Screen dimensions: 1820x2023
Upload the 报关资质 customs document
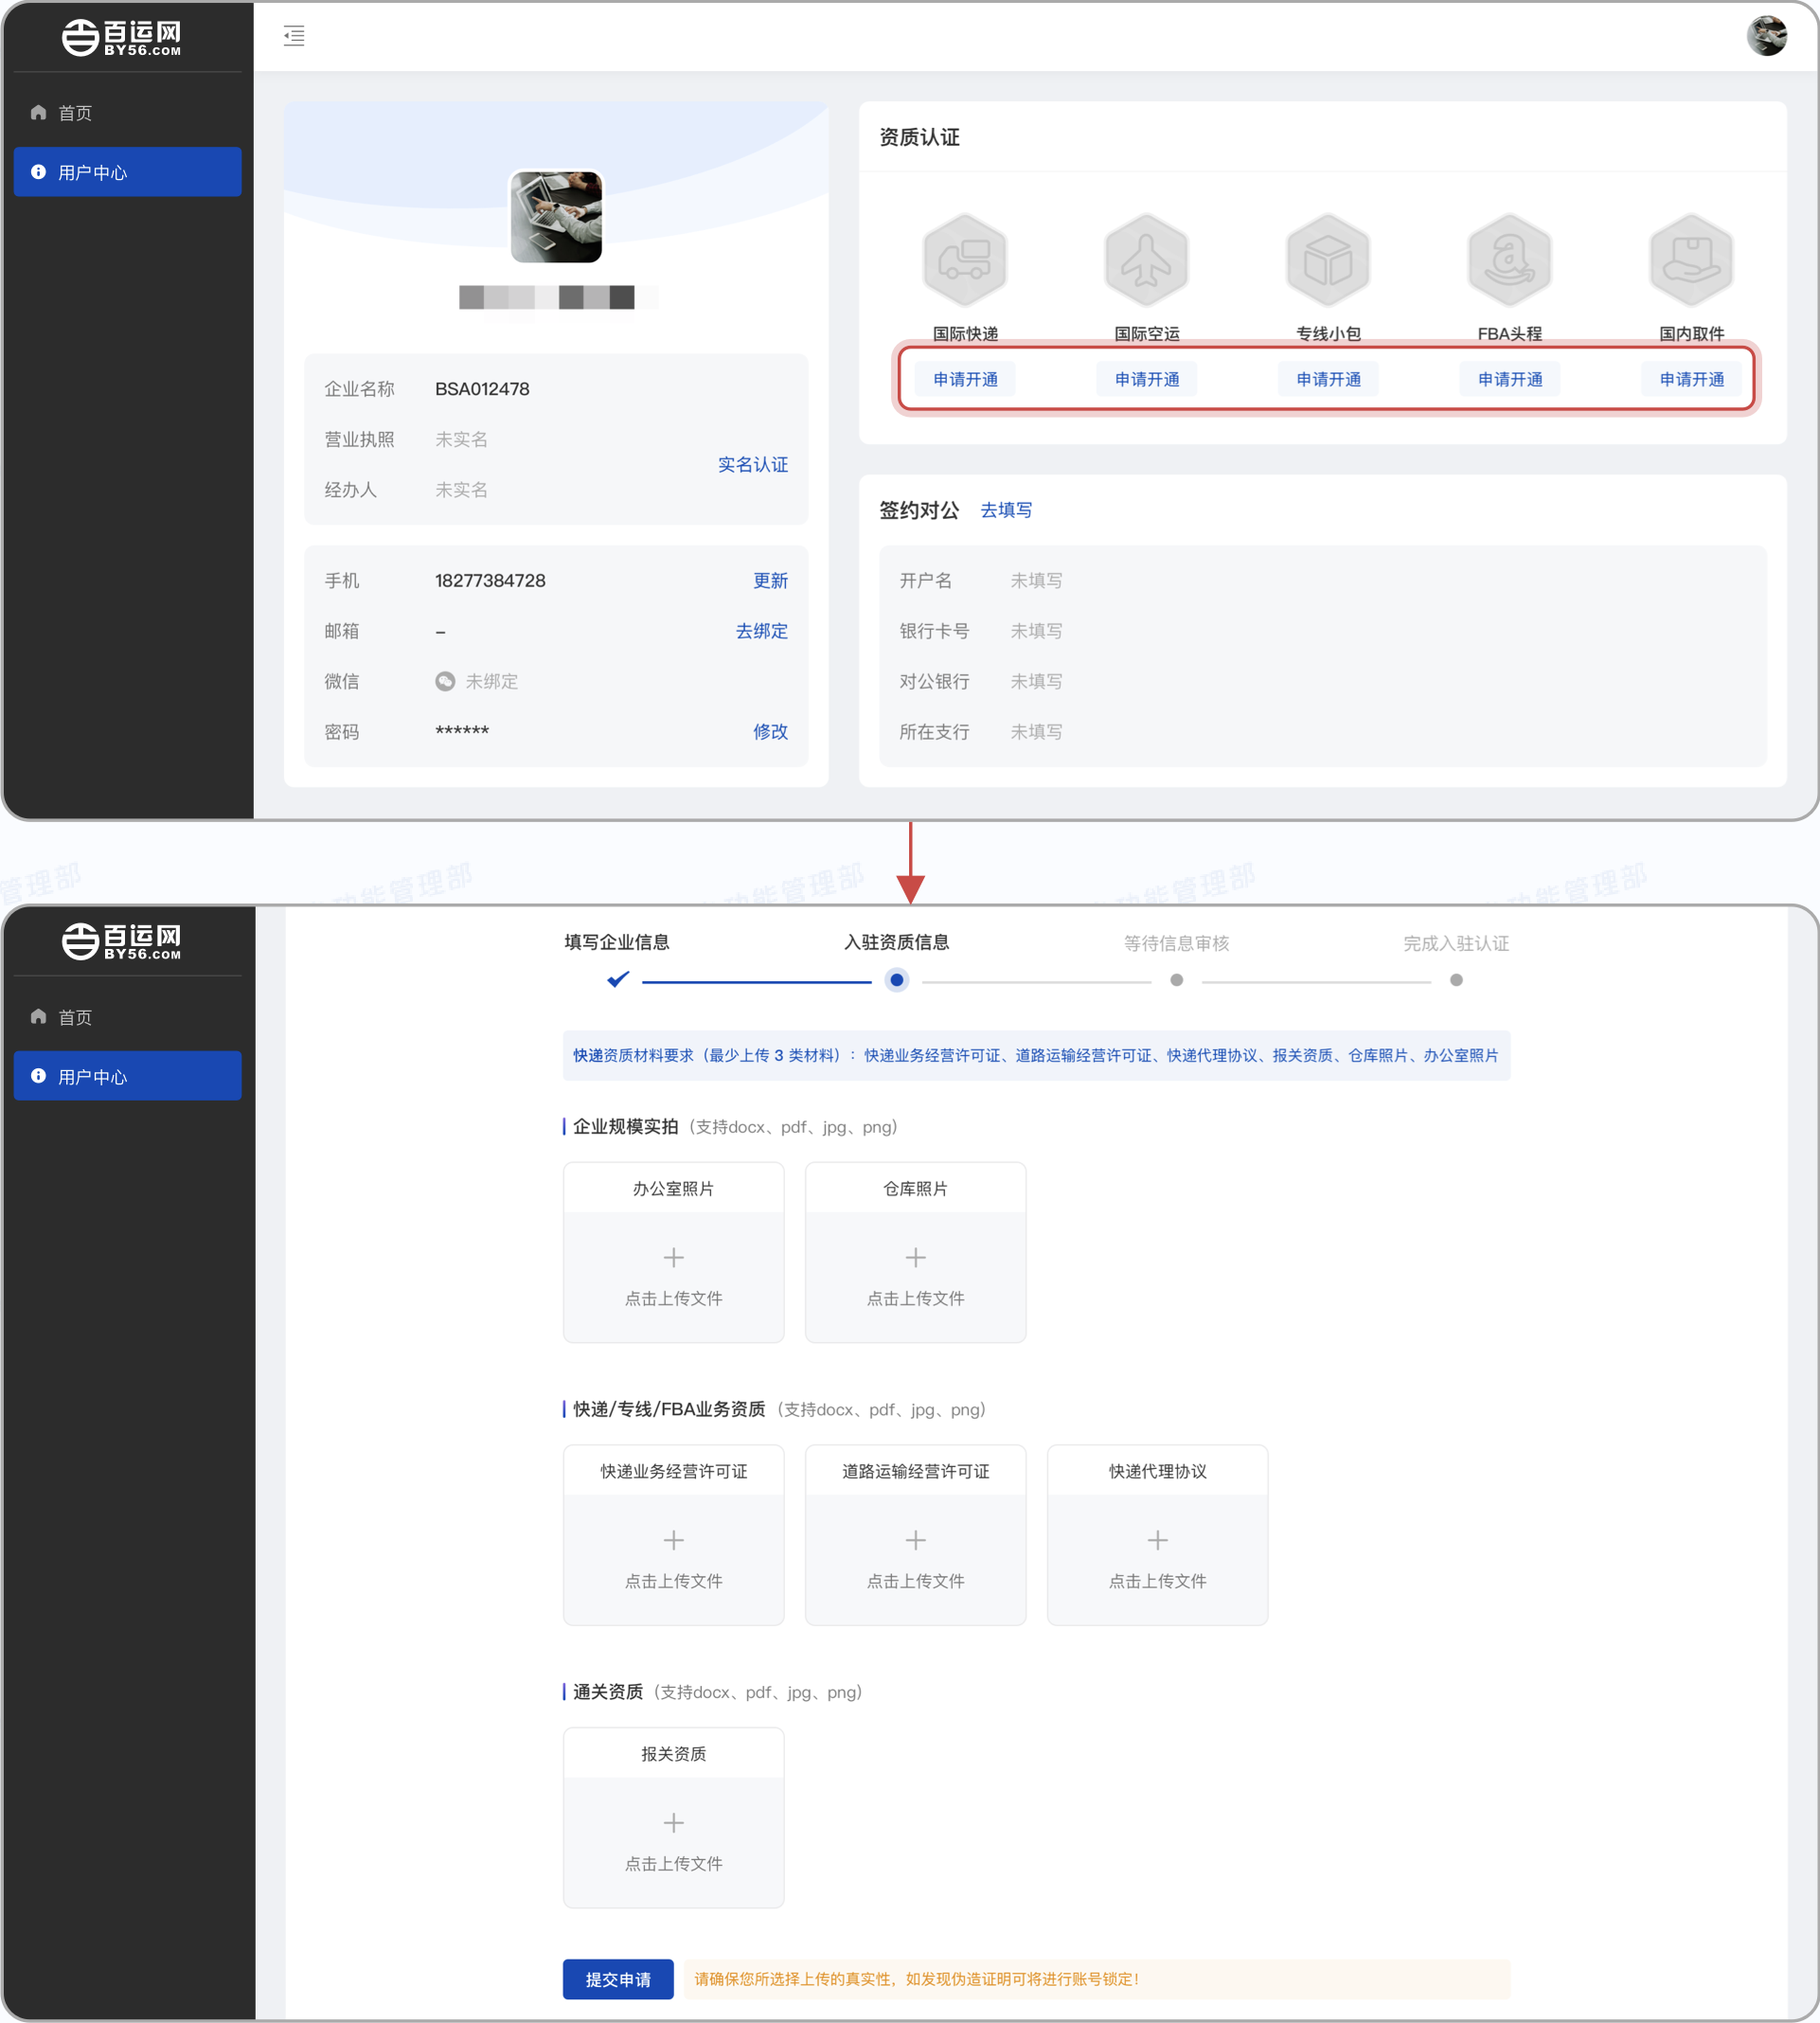point(673,1822)
